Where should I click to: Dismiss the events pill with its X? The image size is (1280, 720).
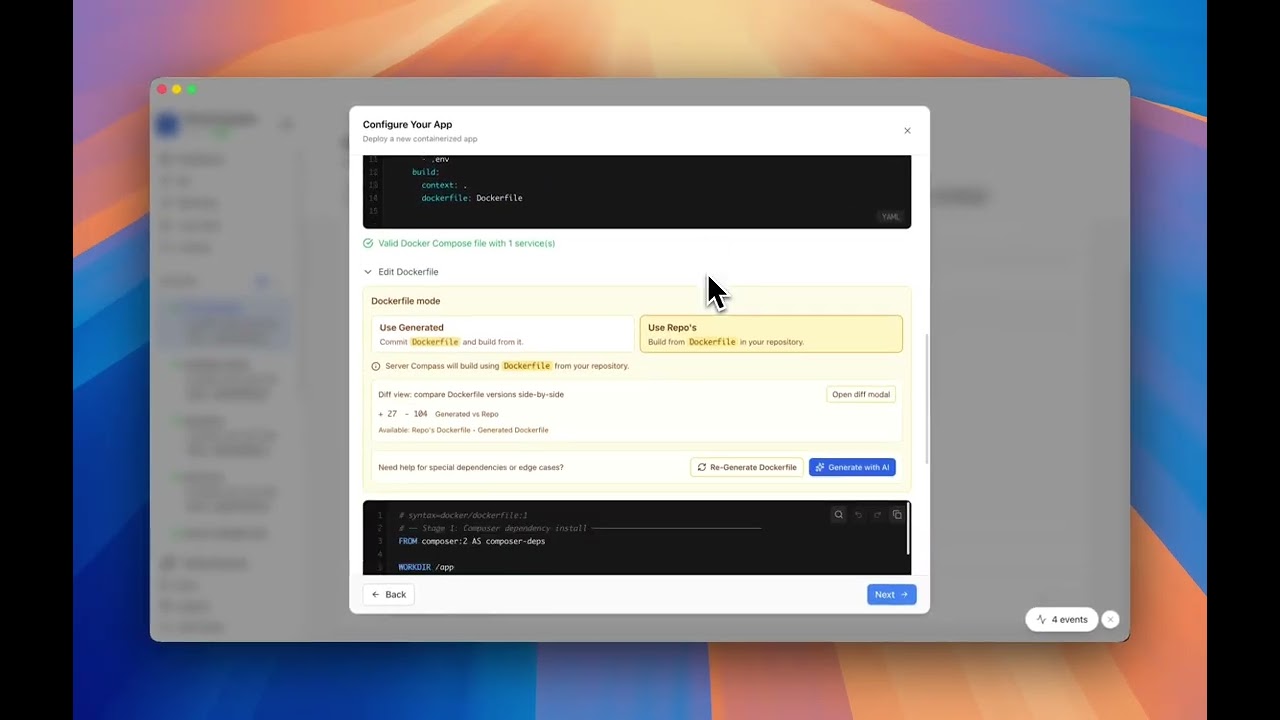tap(1110, 619)
